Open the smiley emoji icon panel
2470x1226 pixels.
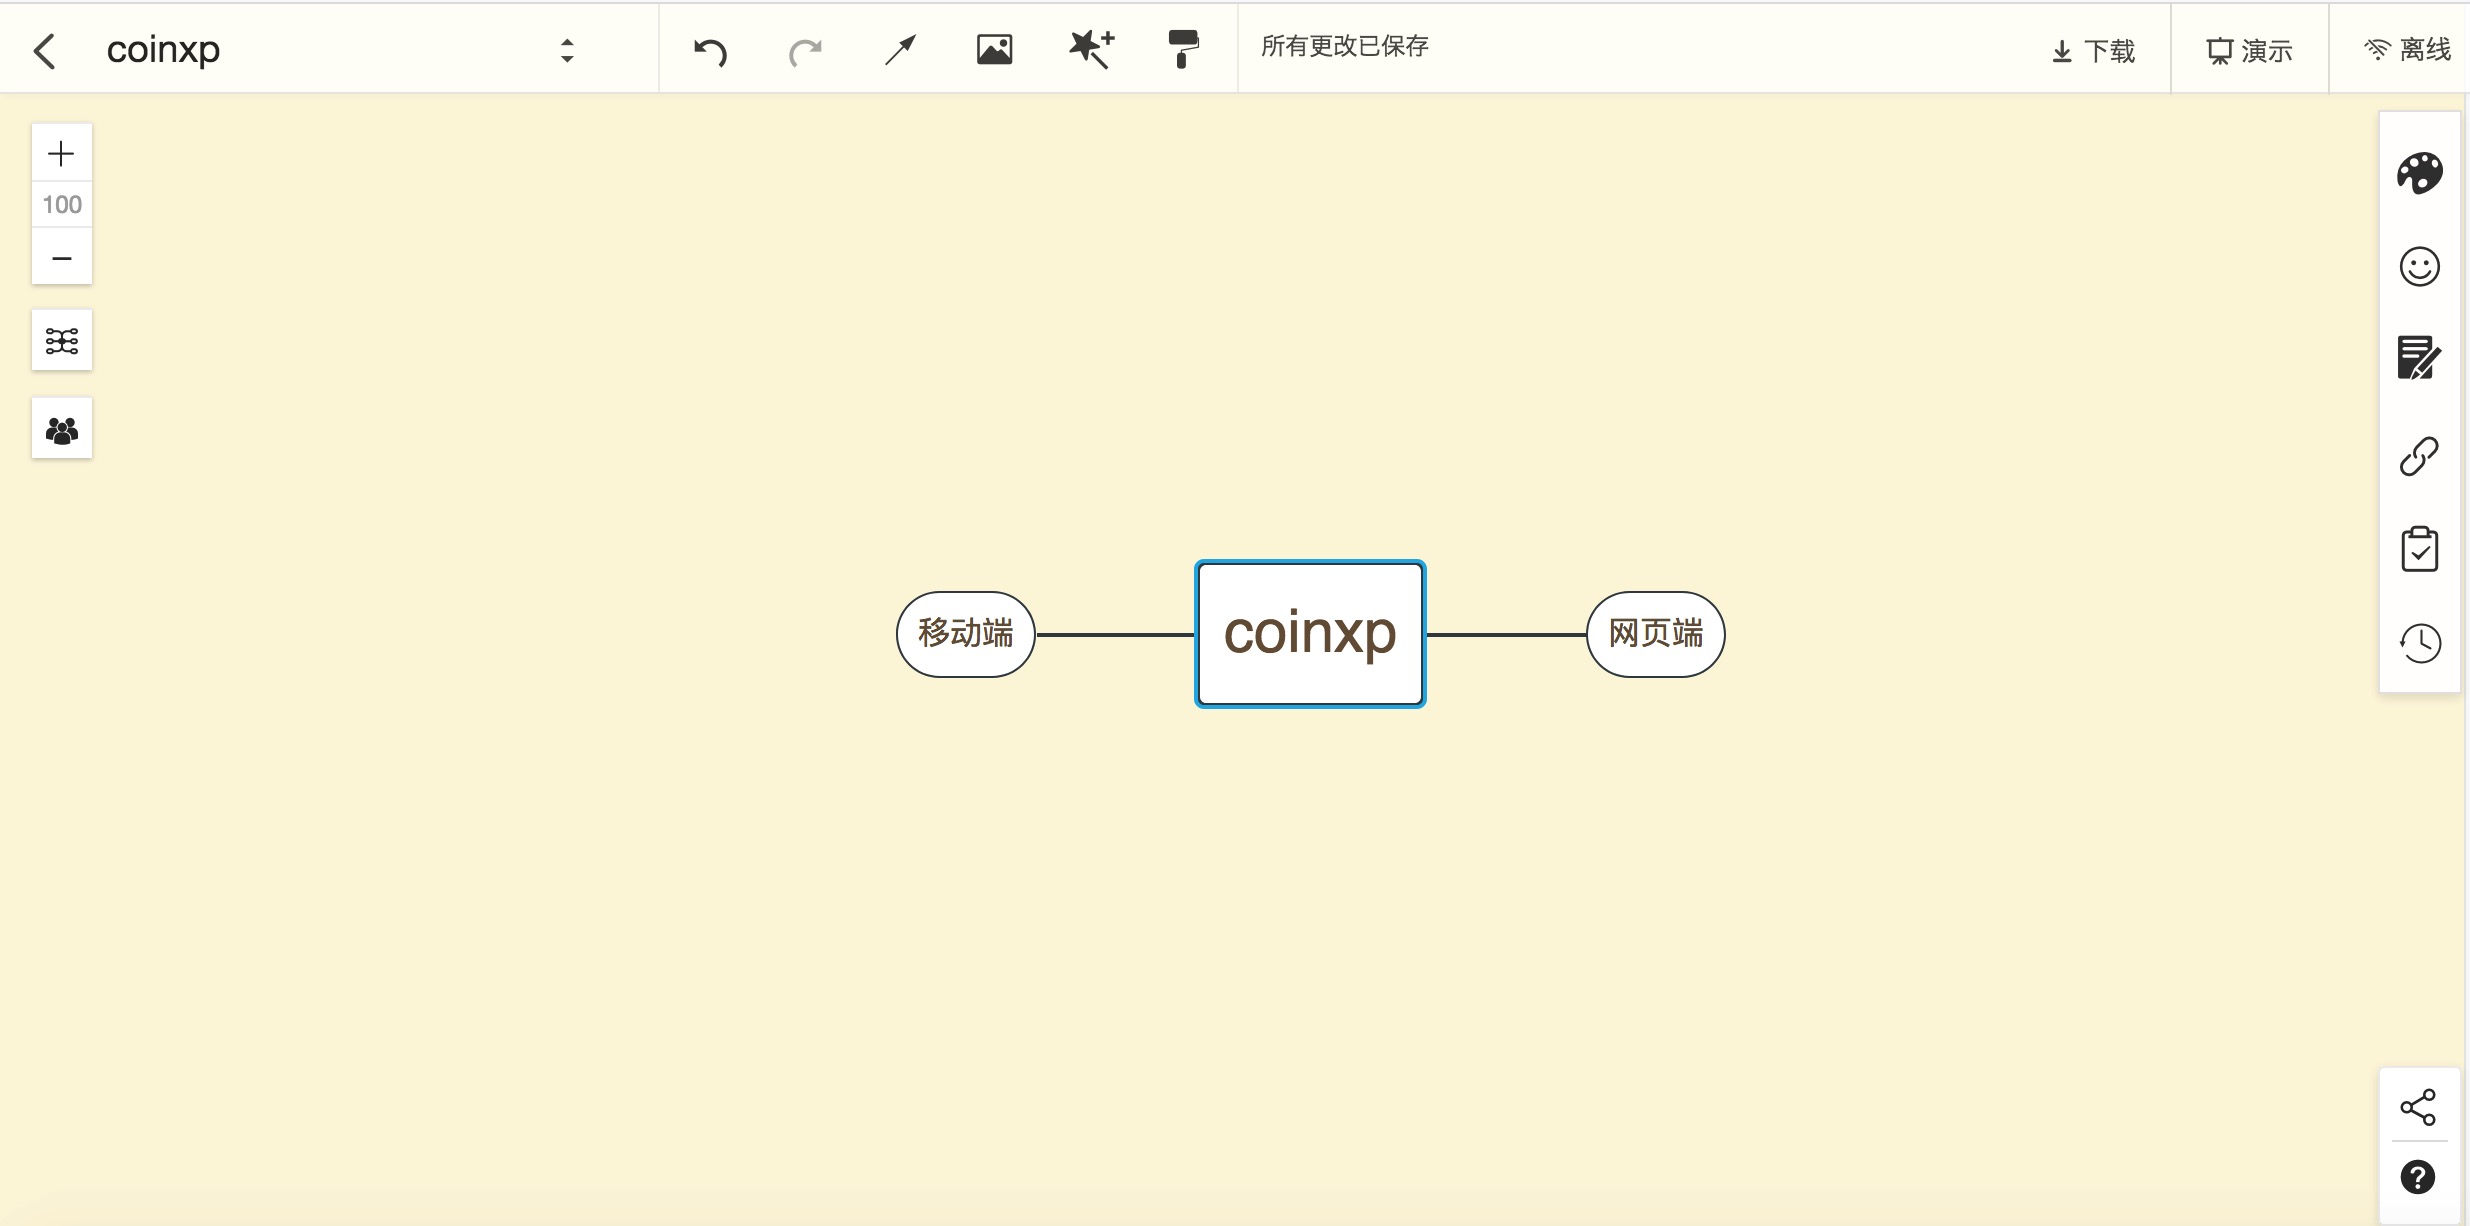pos(2419,267)
